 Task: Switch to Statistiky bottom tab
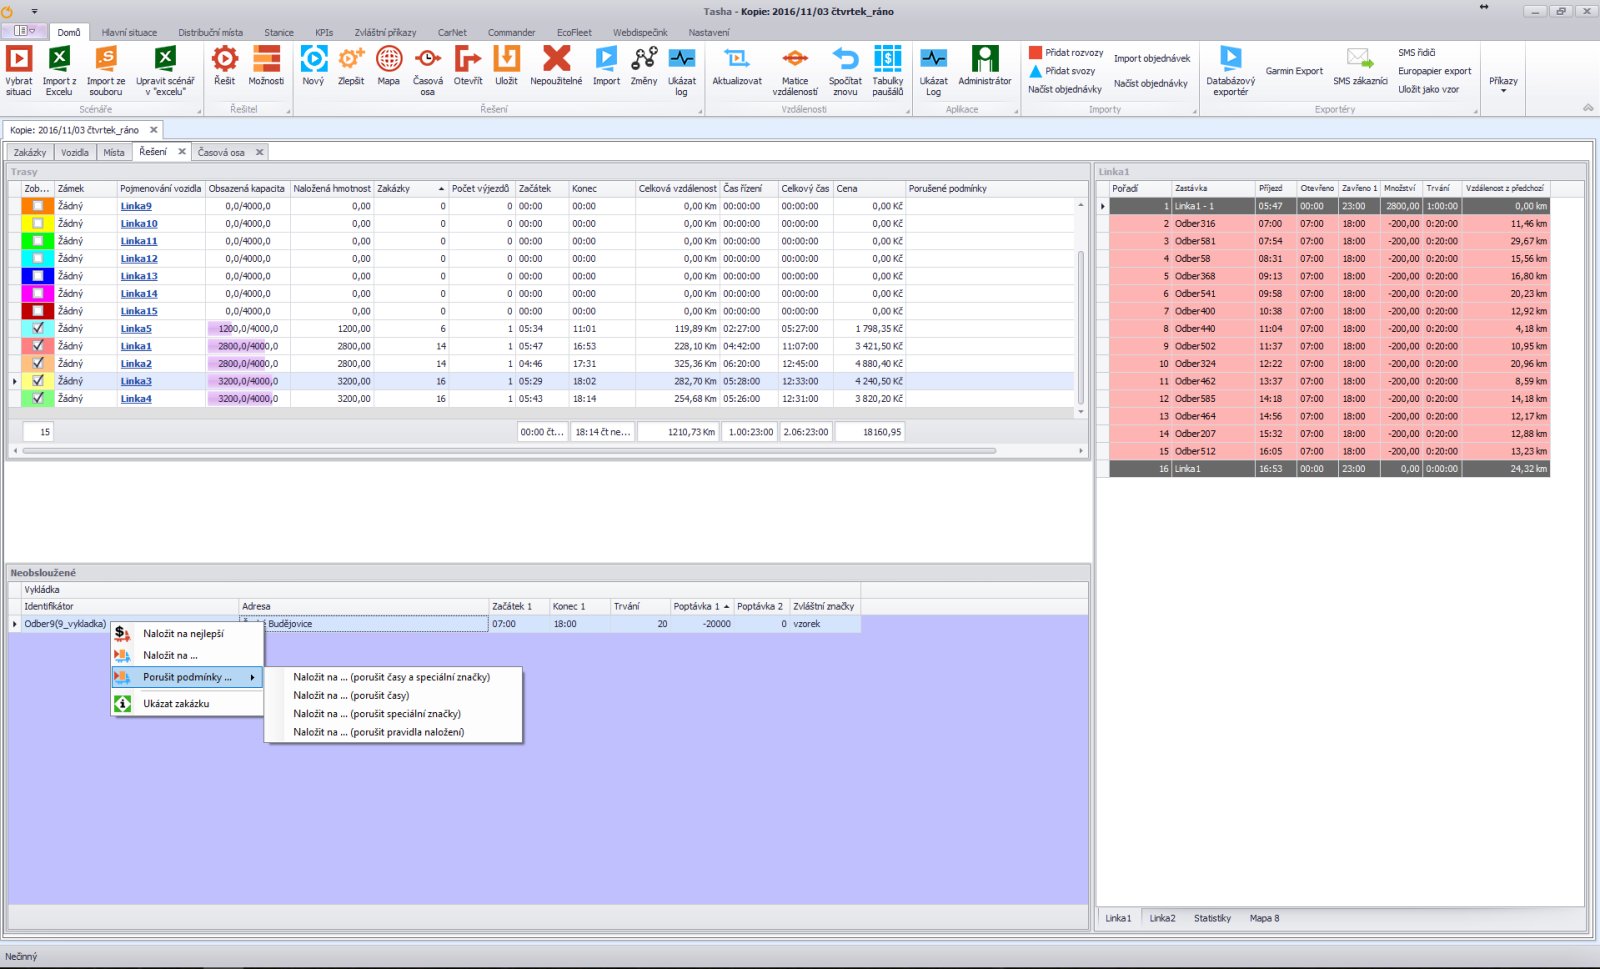(x=1212, y=918)
